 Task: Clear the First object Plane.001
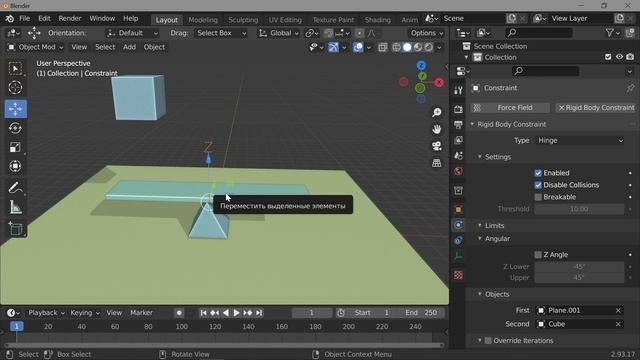coord(618,311)
